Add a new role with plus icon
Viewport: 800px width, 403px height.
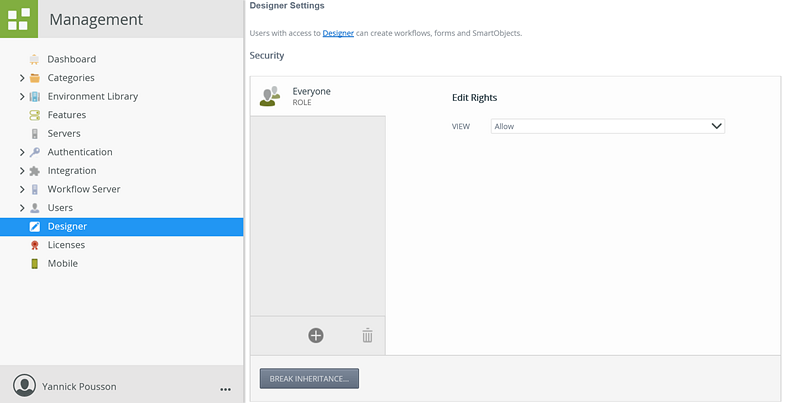coord(316,336)
